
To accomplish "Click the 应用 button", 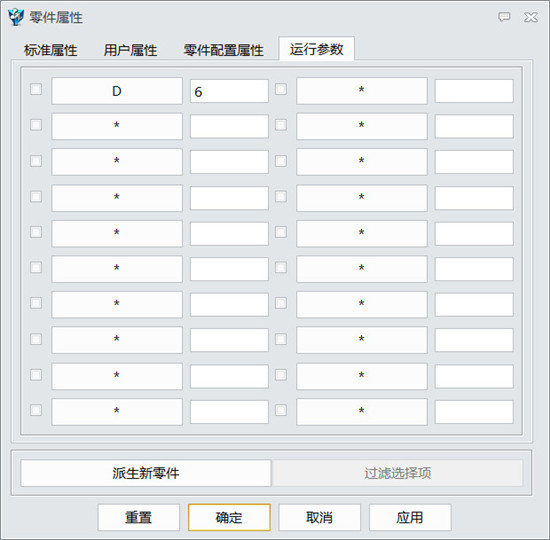I will point(410,518).
